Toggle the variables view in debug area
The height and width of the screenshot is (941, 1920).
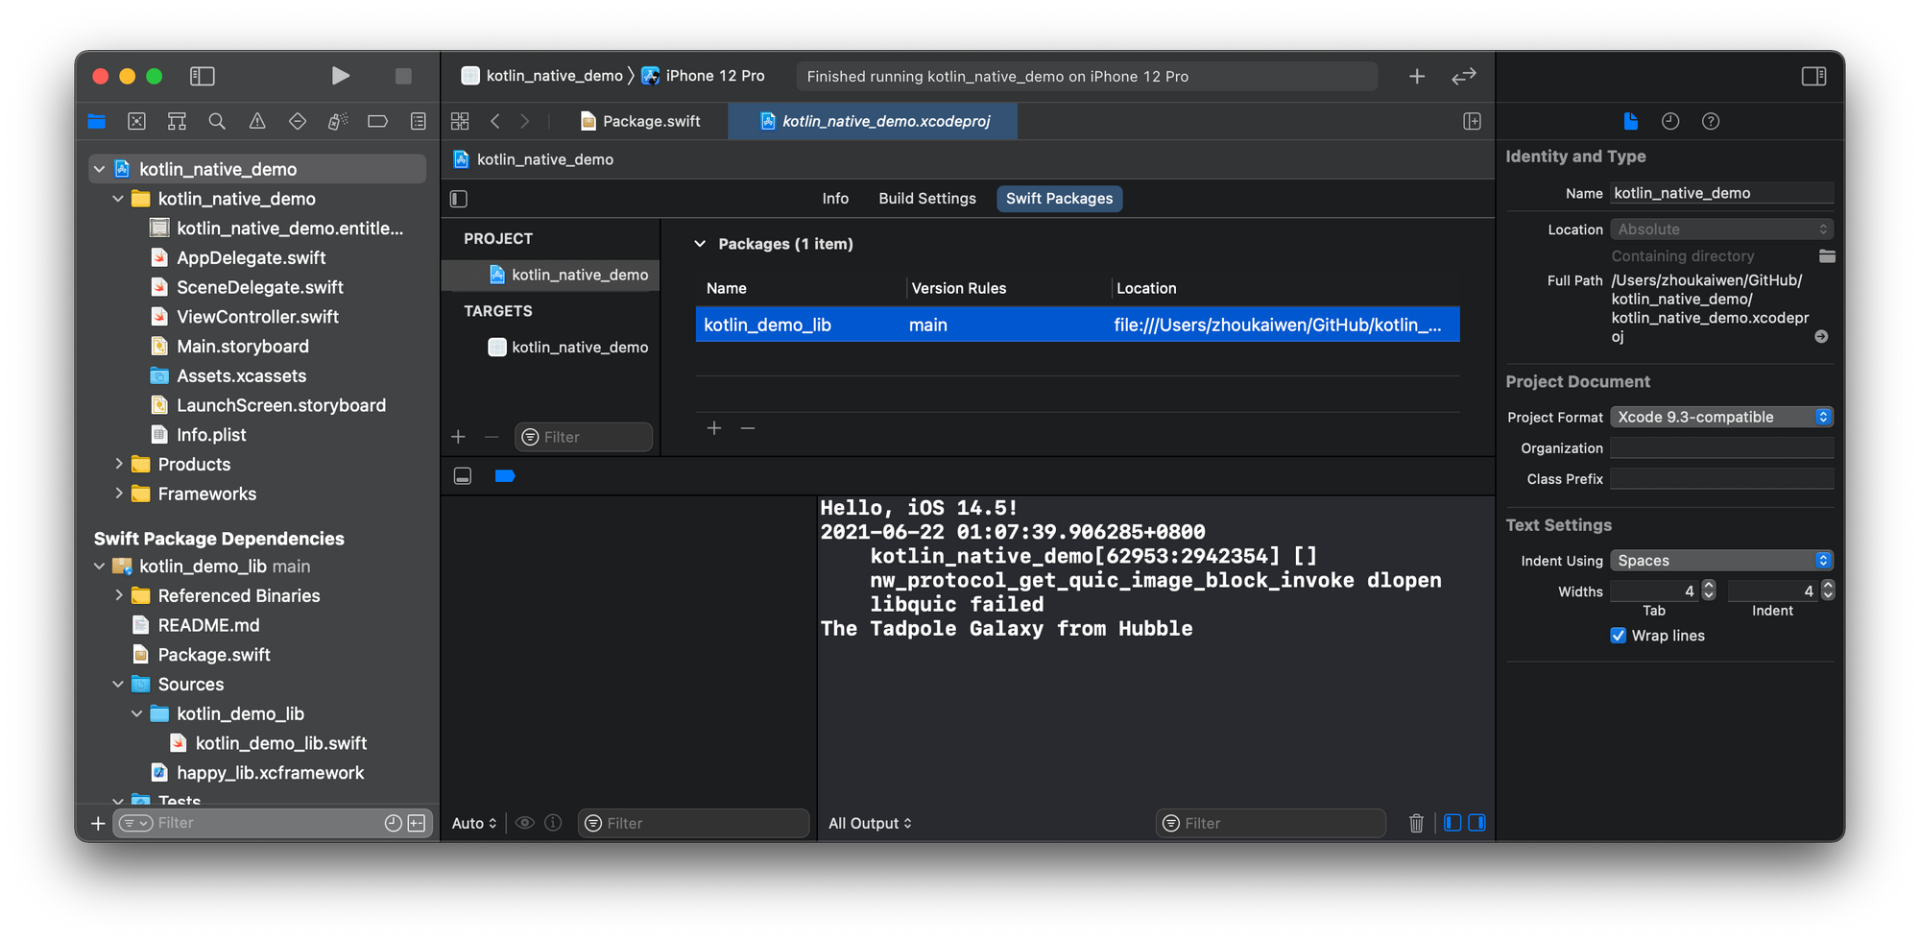pyautogui.click(x=1452, y=822)
